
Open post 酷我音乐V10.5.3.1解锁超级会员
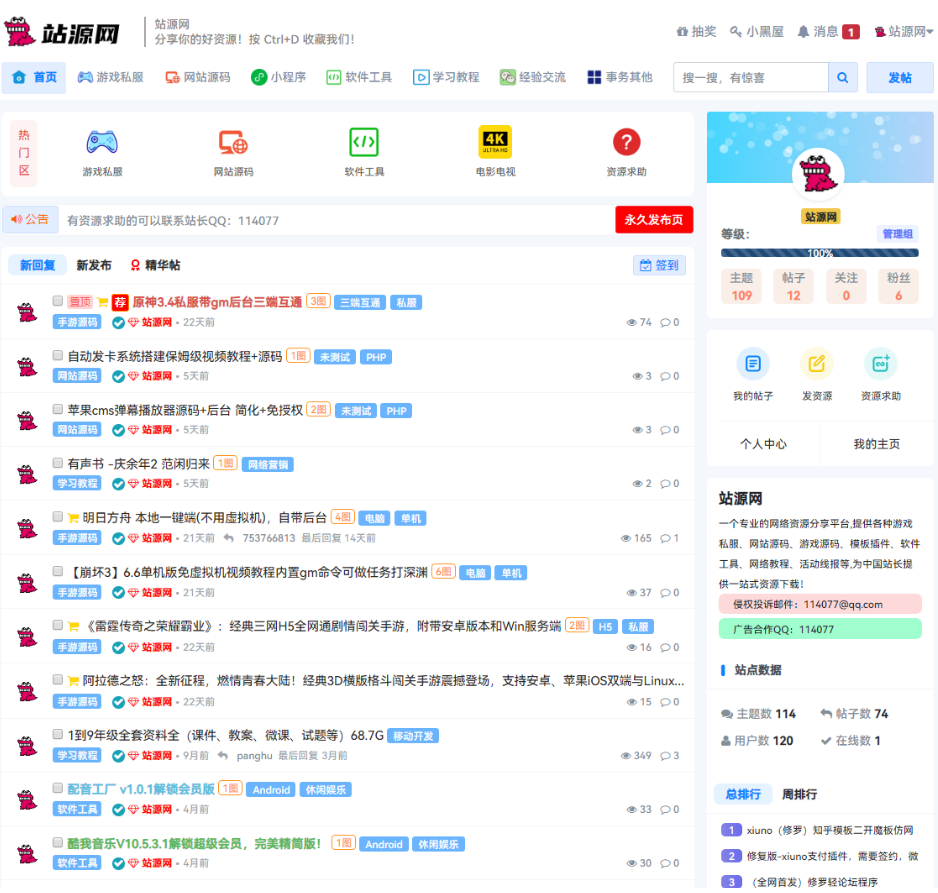194,843
